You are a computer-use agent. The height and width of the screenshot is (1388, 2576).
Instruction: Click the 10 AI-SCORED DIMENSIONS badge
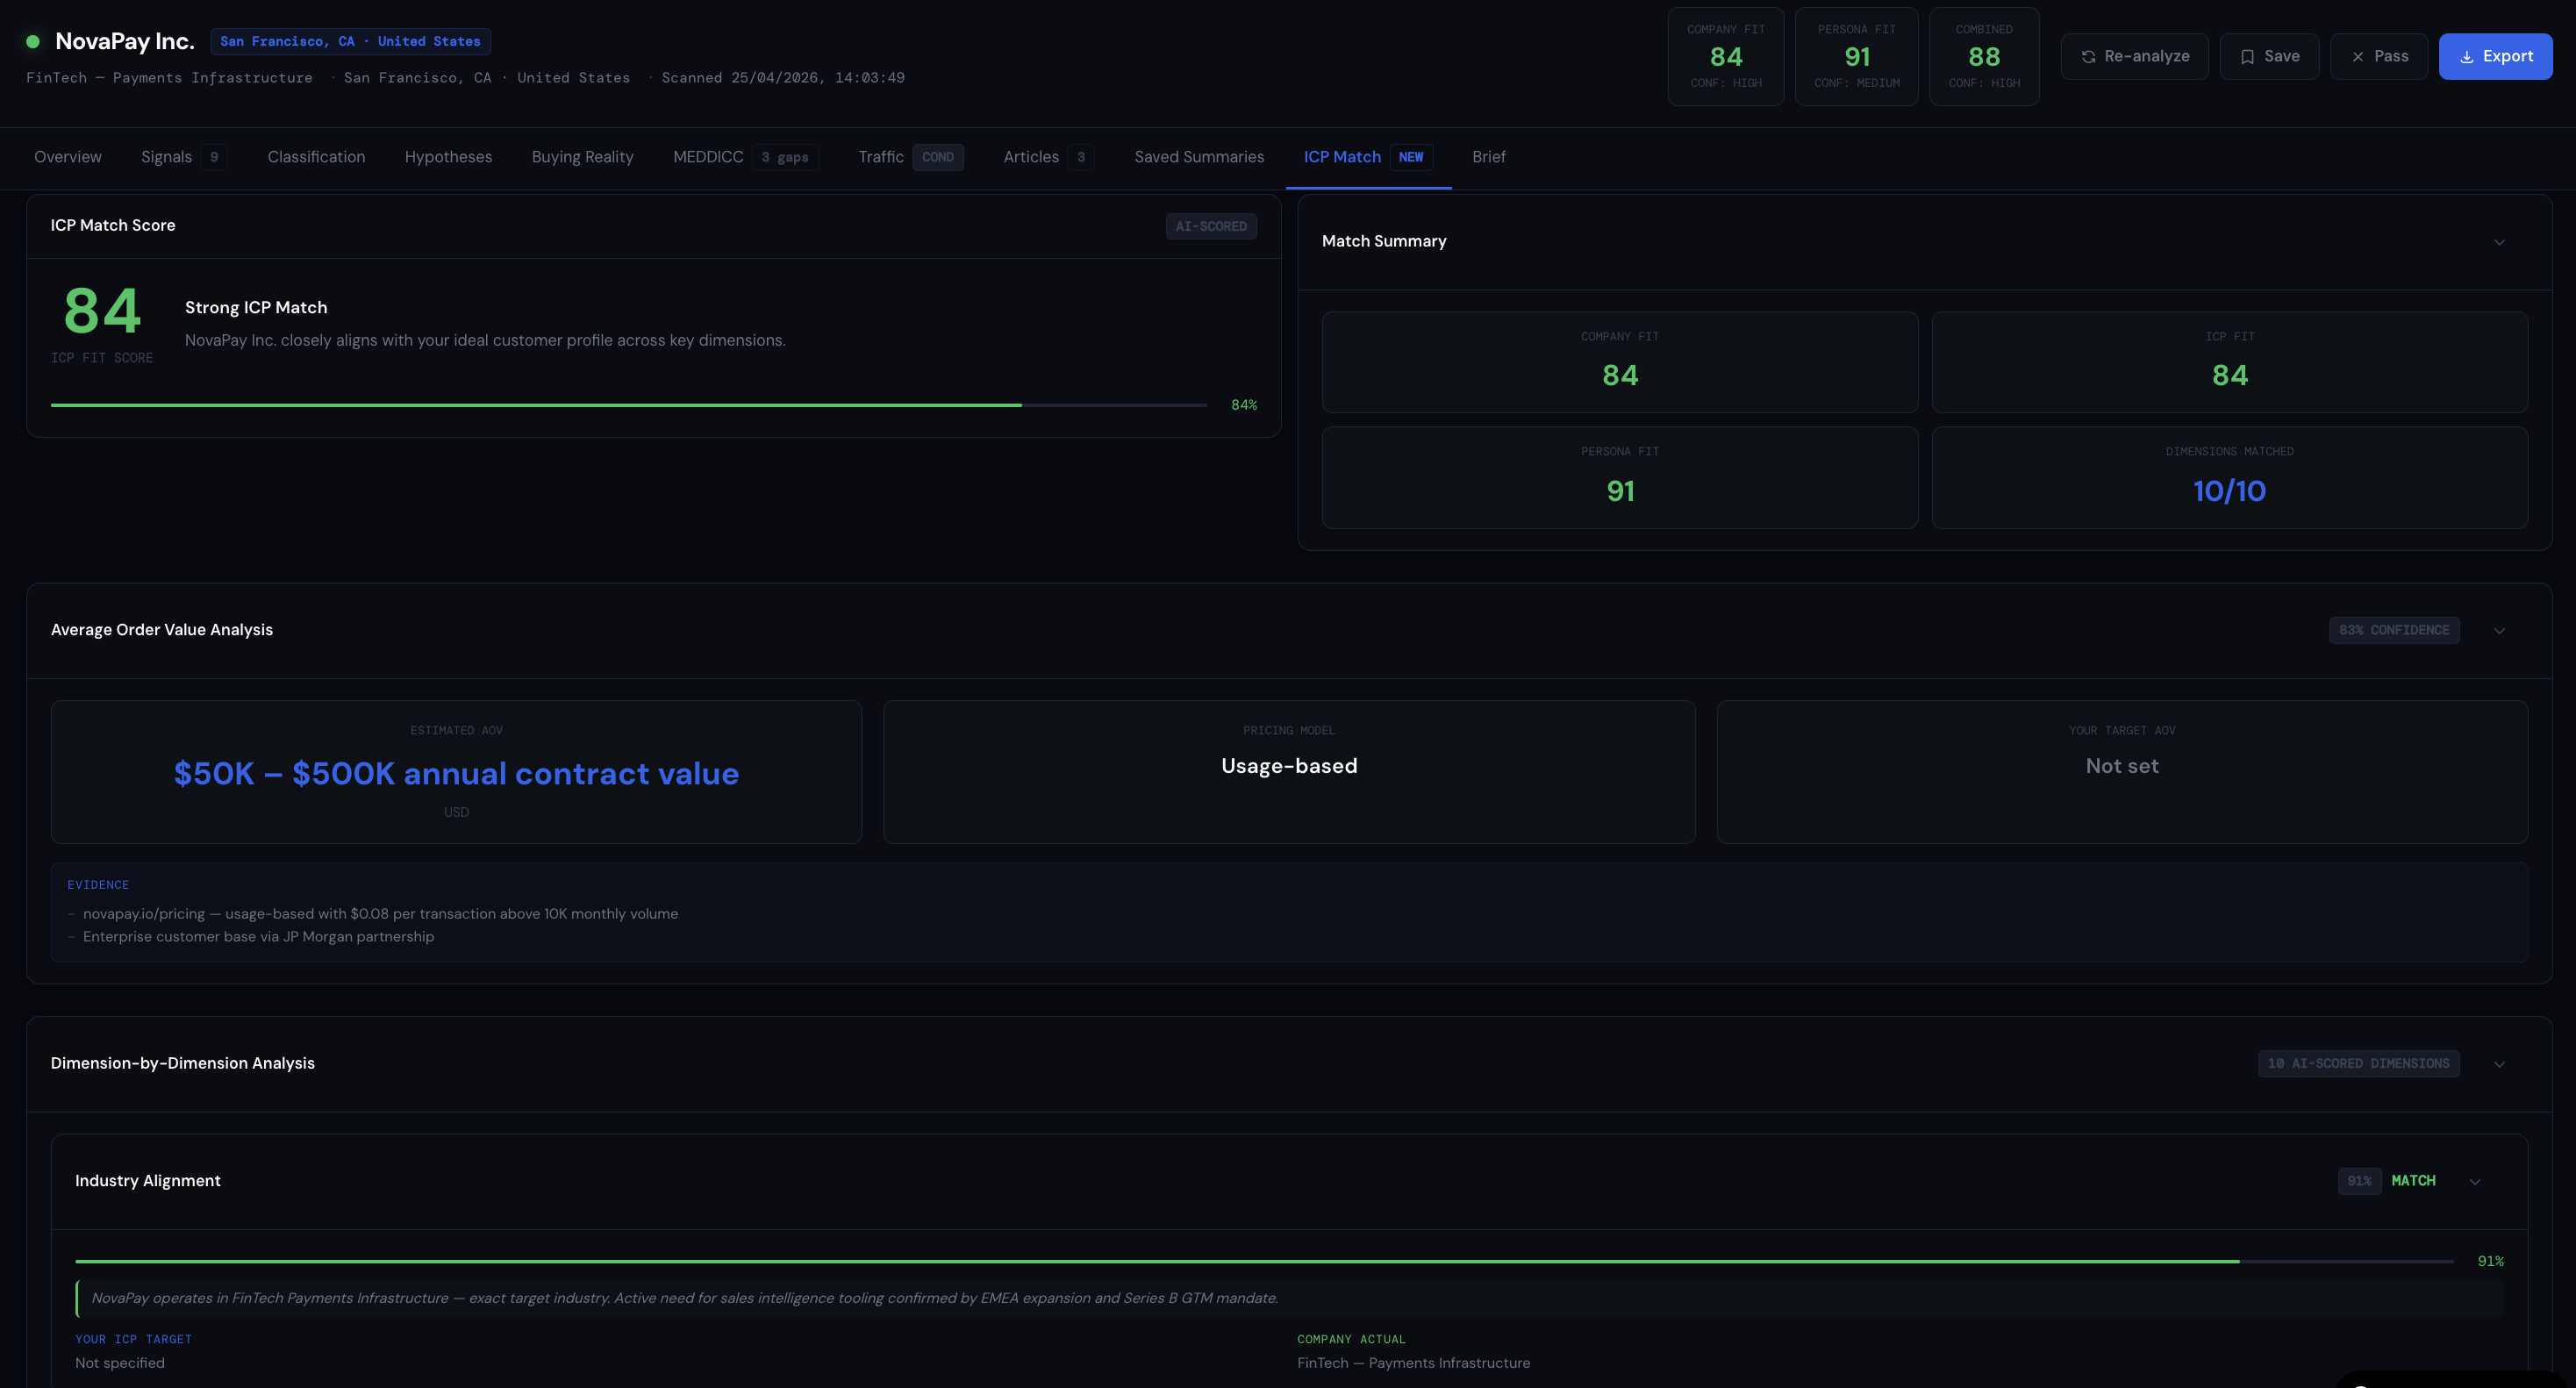[x=2358, y=1064]
